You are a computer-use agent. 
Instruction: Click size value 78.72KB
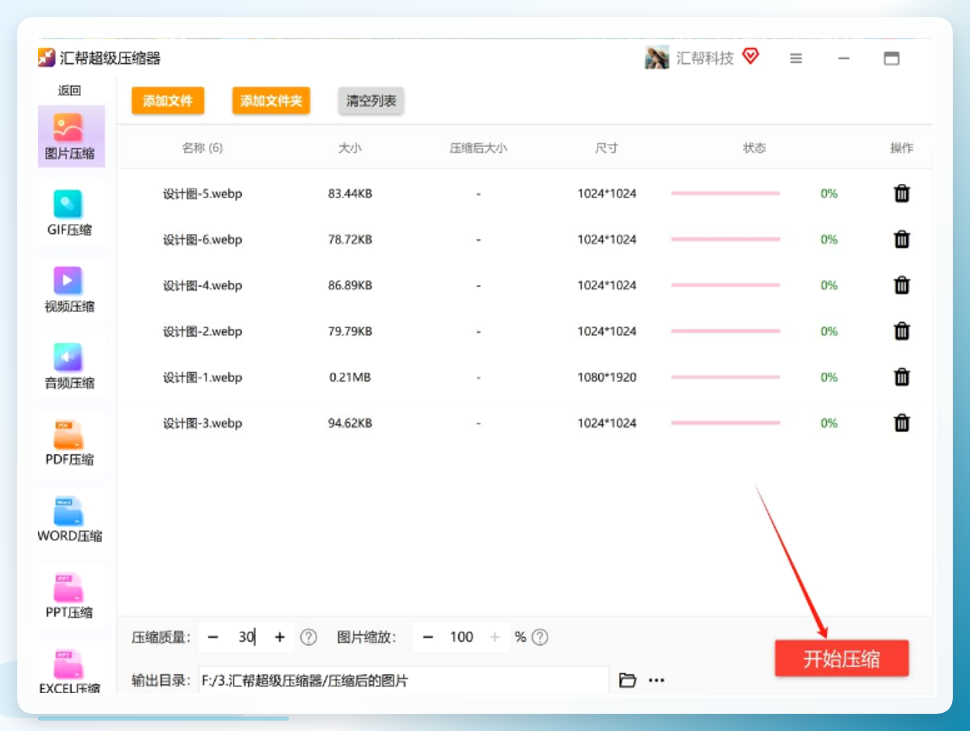pos(350,239)
